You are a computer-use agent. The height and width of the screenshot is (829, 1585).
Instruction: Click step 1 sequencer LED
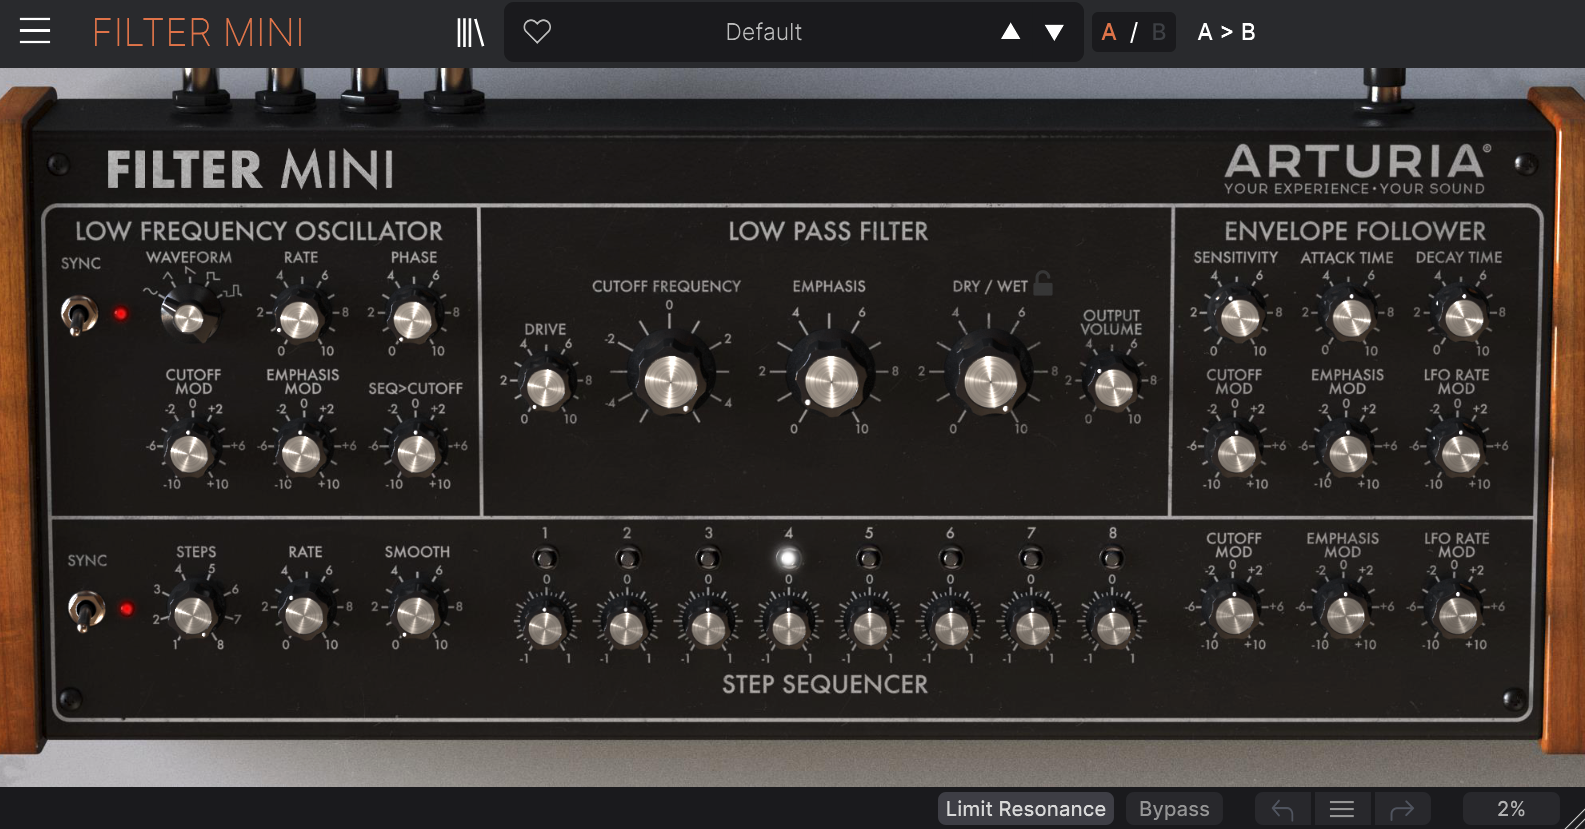tap(545, 557)
